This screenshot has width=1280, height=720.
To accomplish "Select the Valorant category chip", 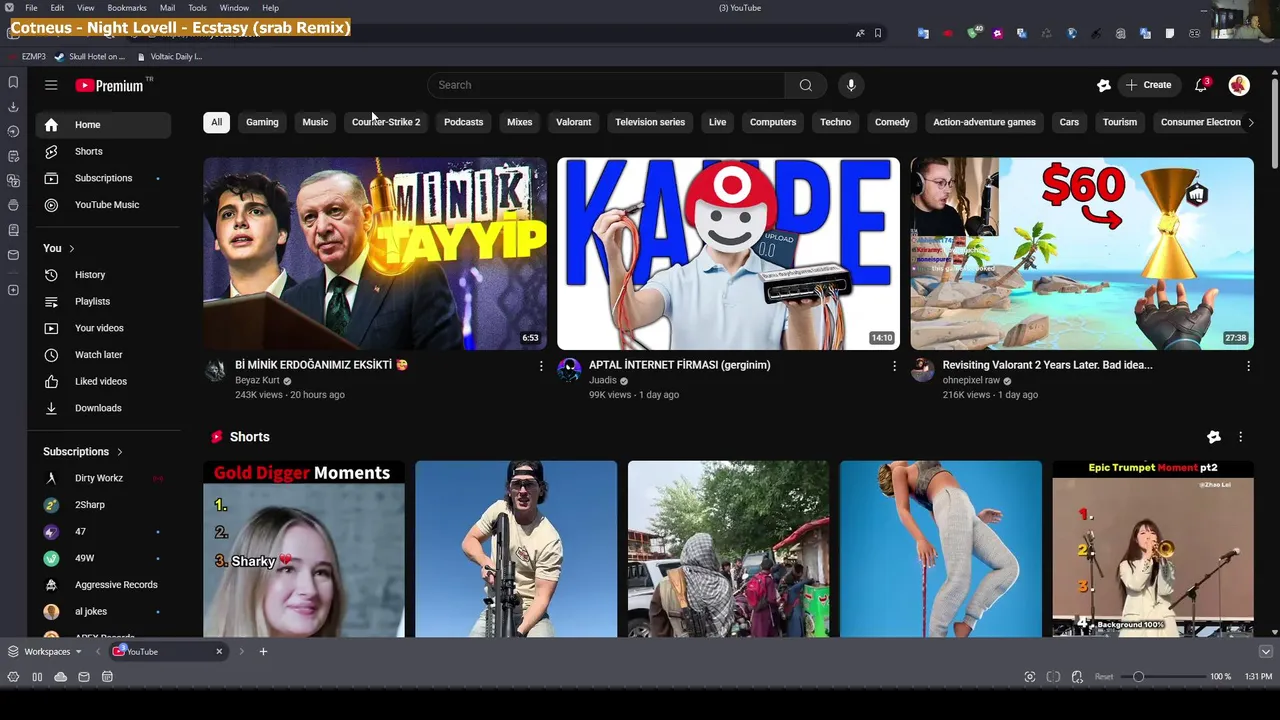I will 573,122.
